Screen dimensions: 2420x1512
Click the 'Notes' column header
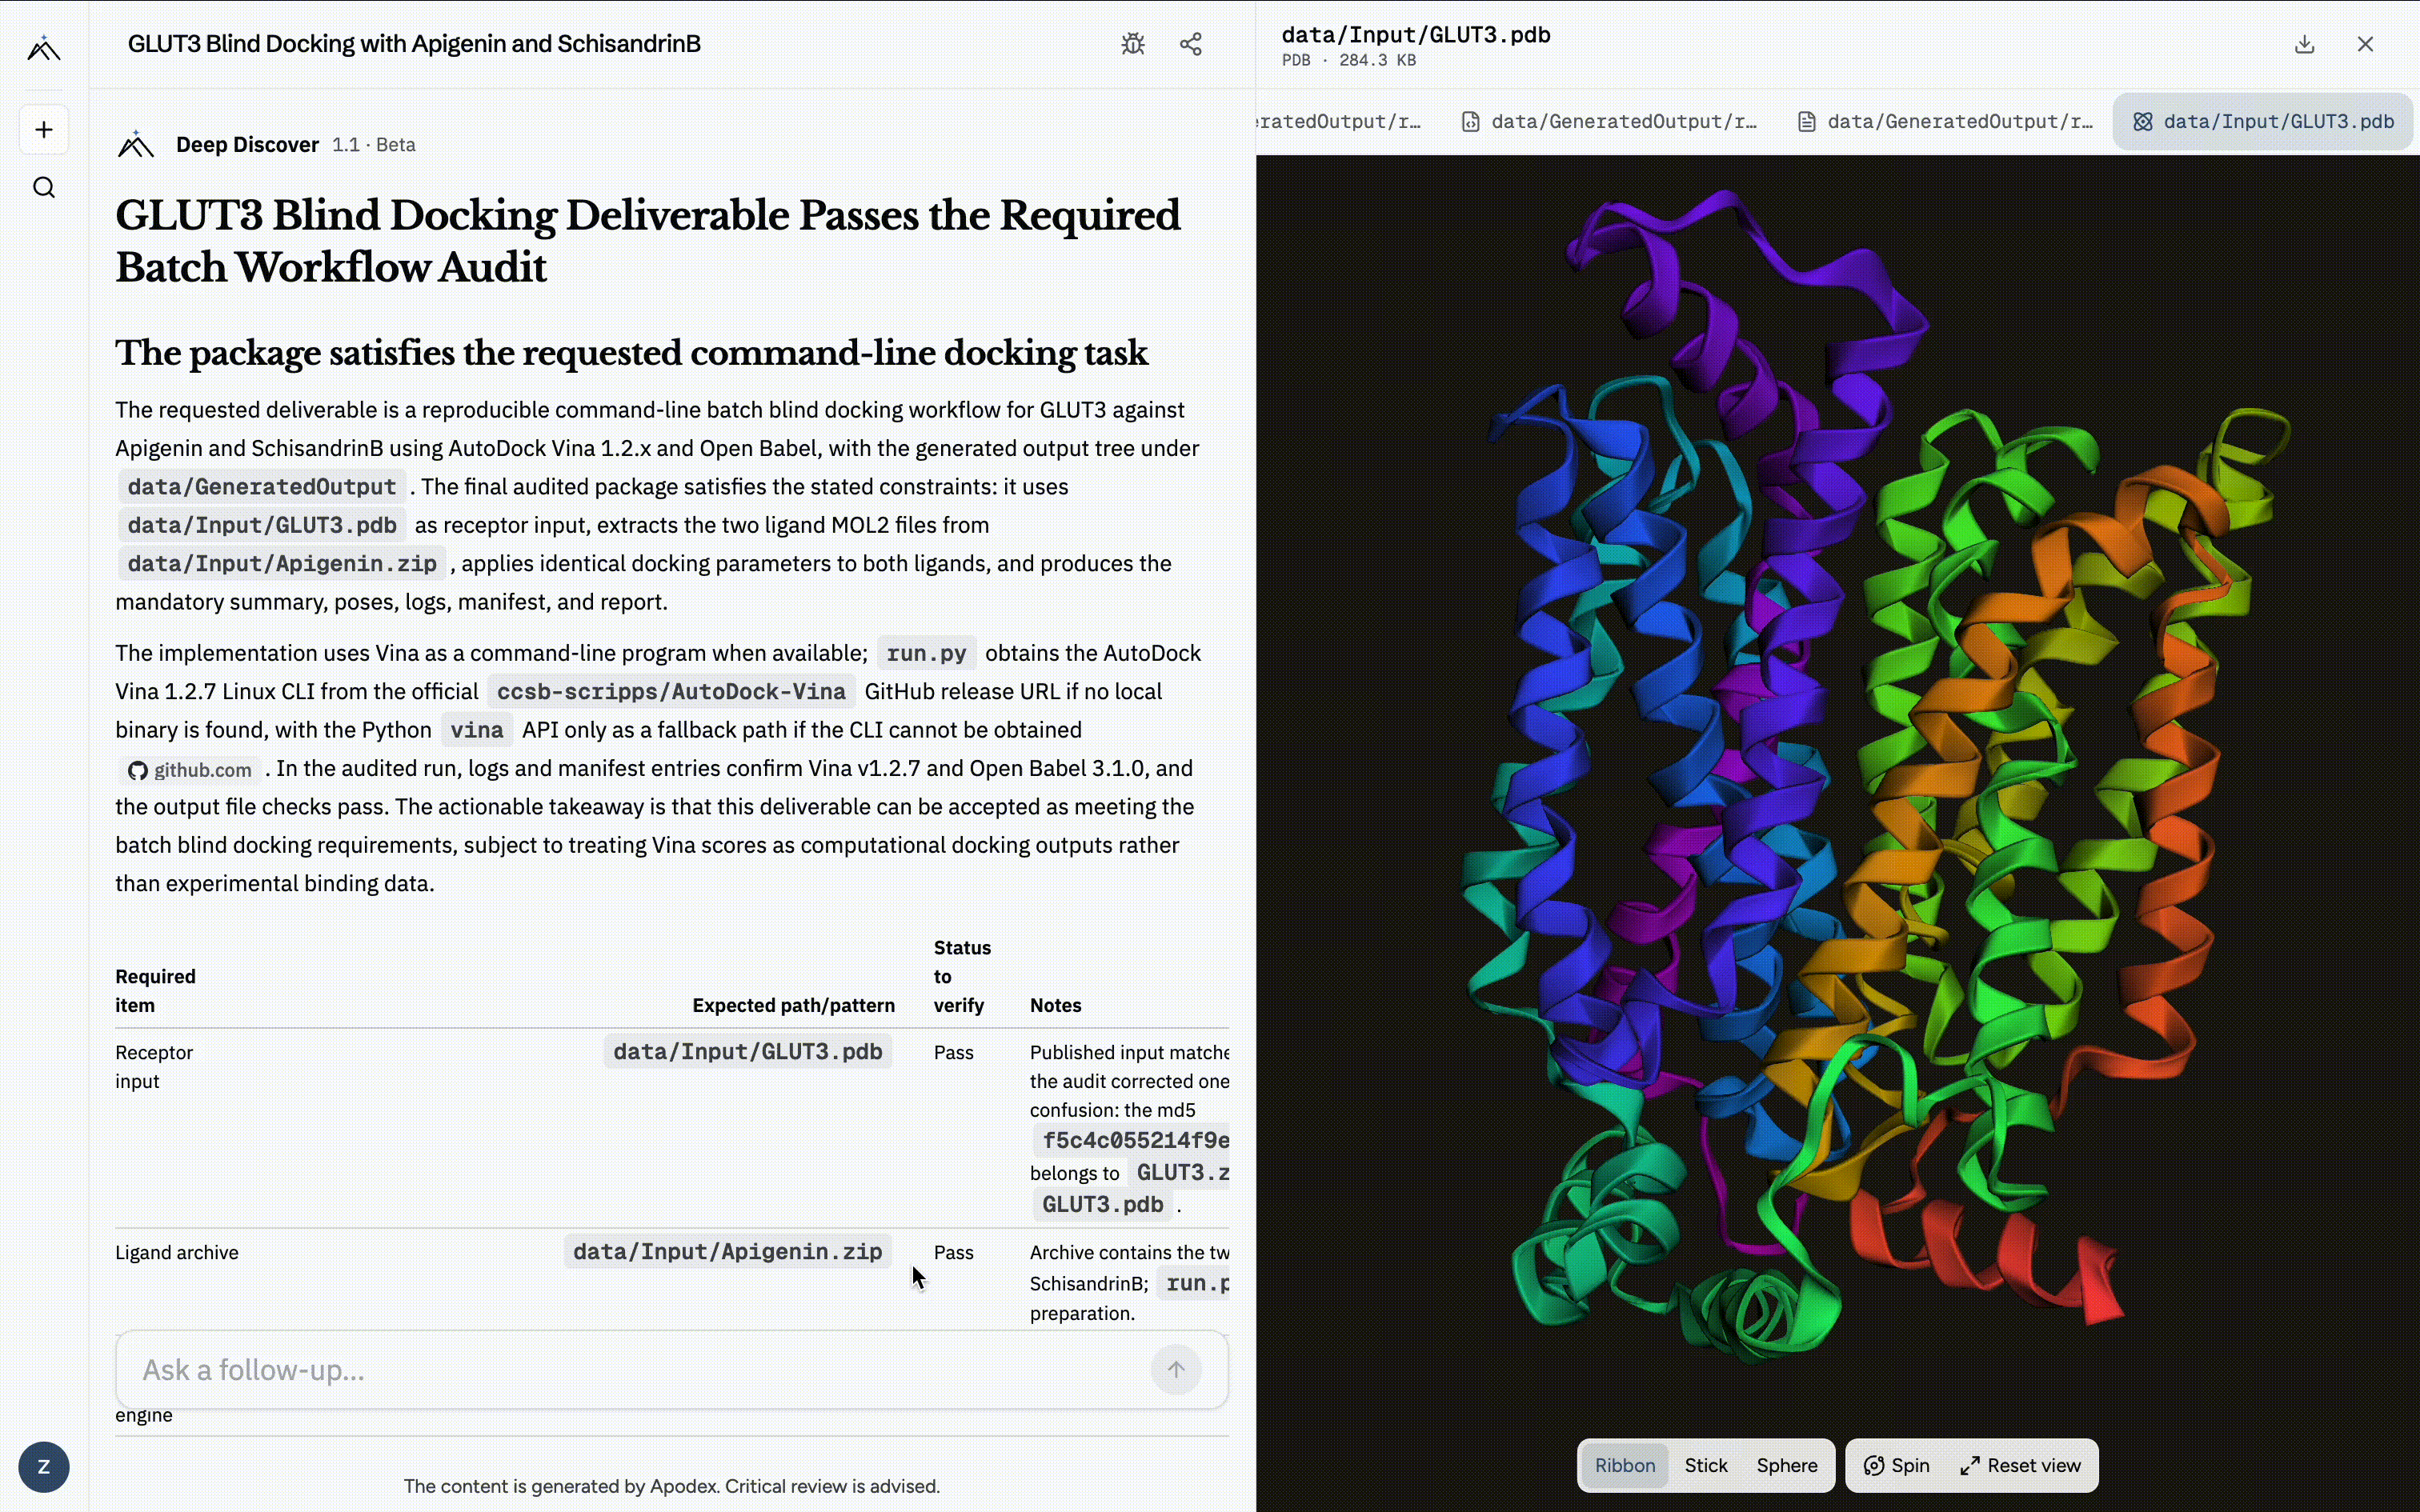1056,1006
